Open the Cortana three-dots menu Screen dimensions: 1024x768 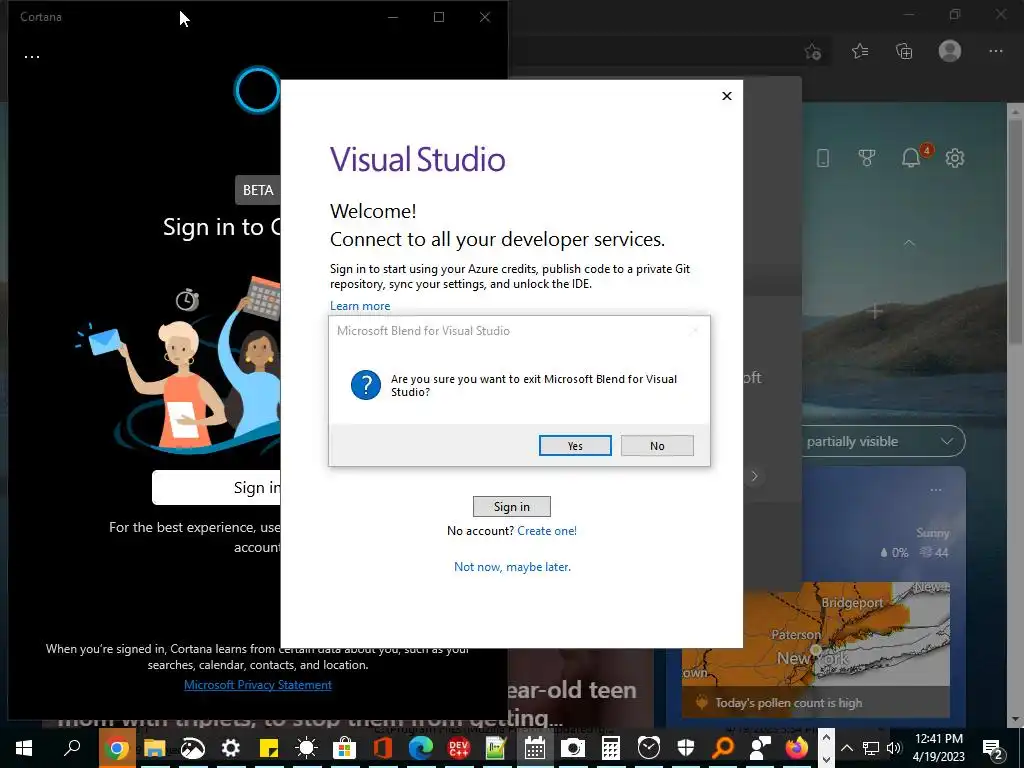click(x=31, y=56)
